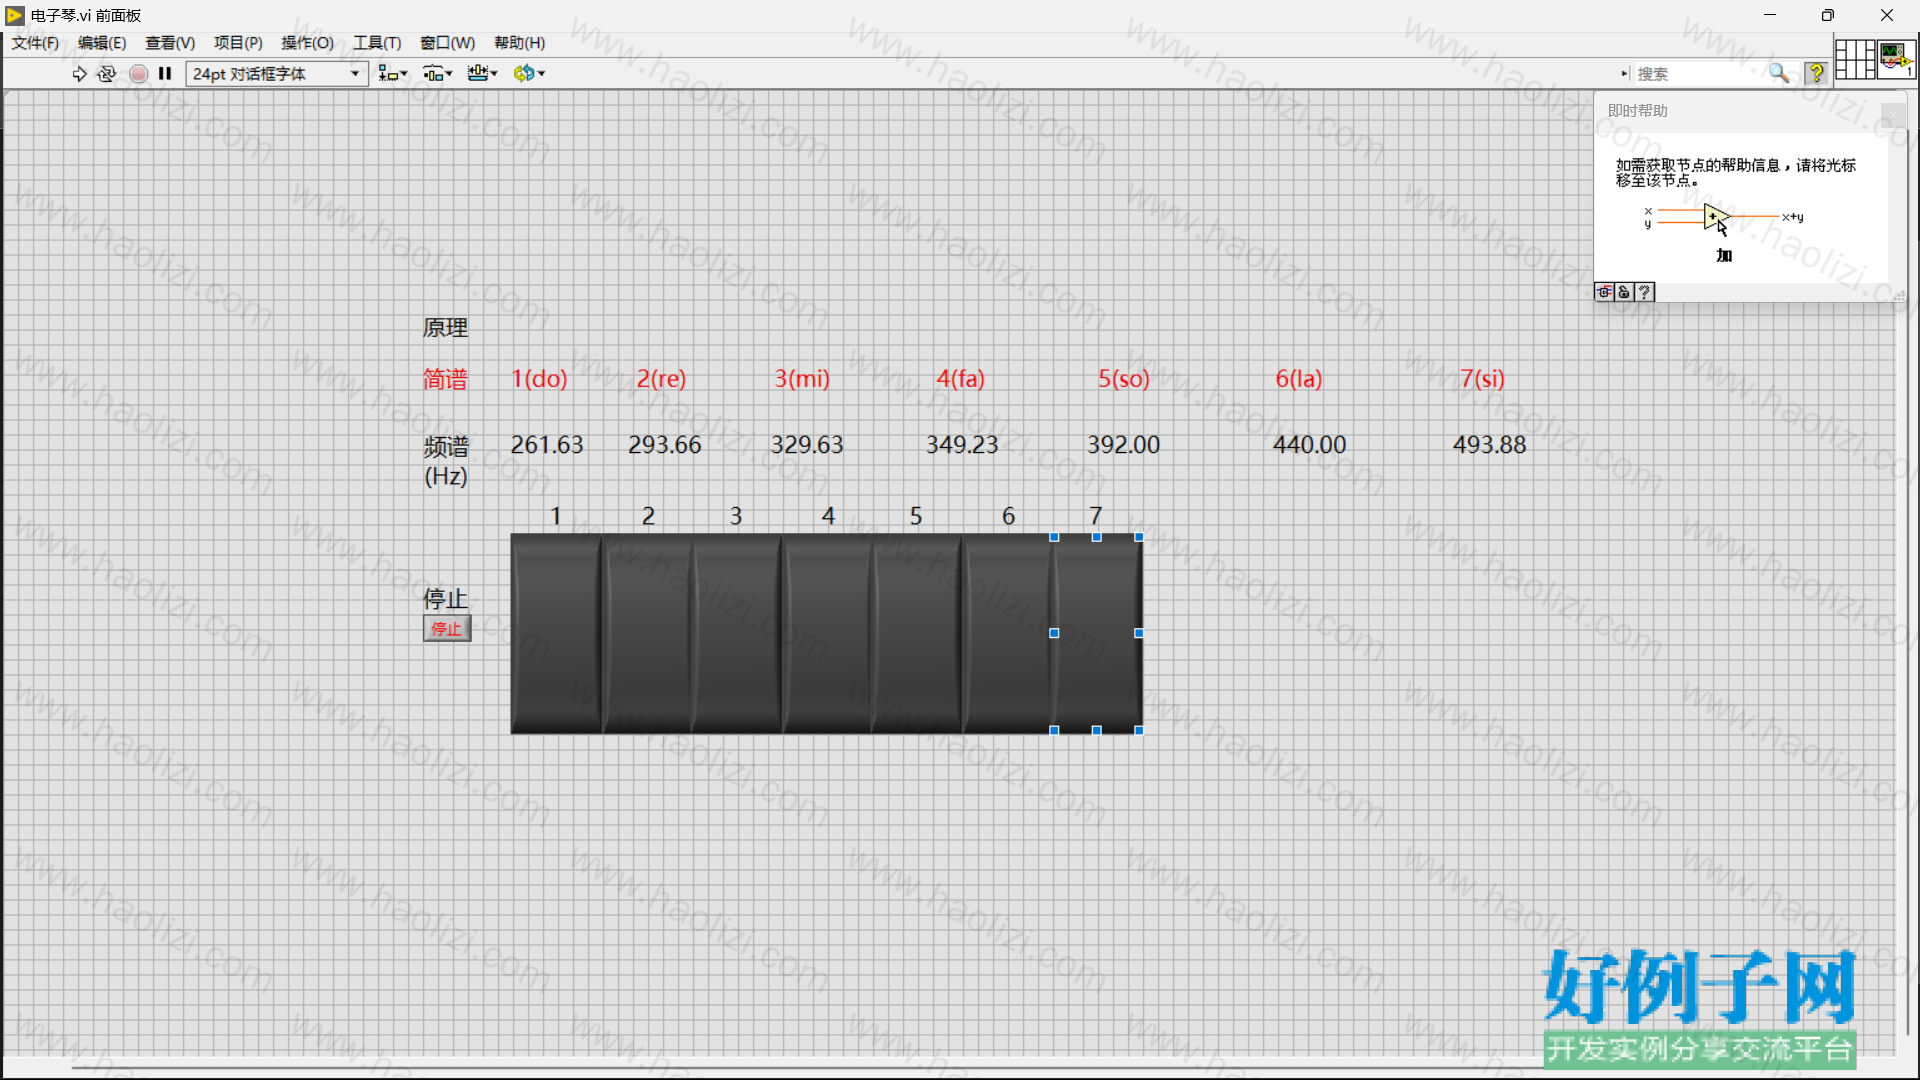Click the selected piano key 7
Viewport: 1920px width, 1080px height.
(x=1097, y=633)
